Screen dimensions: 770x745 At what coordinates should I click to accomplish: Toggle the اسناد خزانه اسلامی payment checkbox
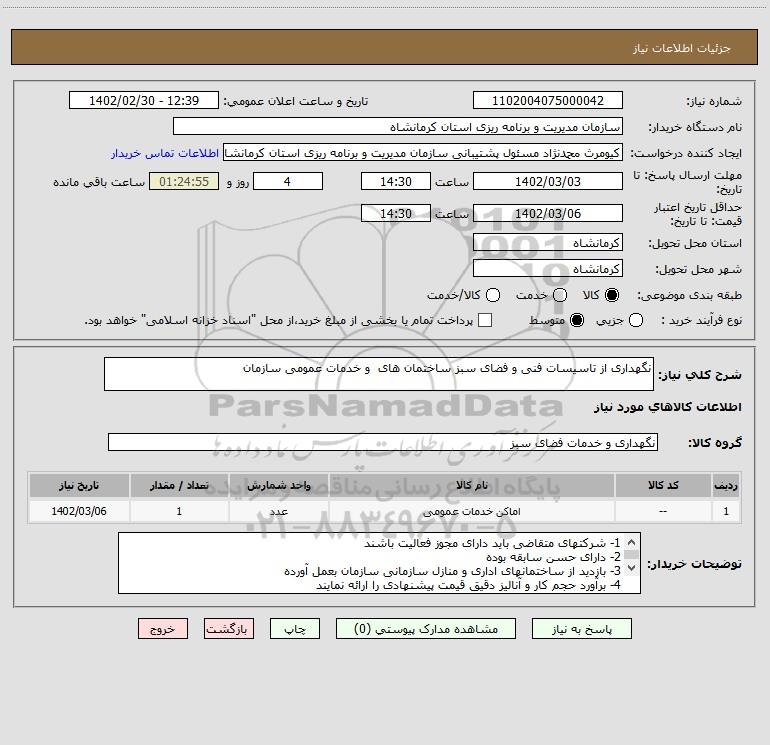[485, 320]
